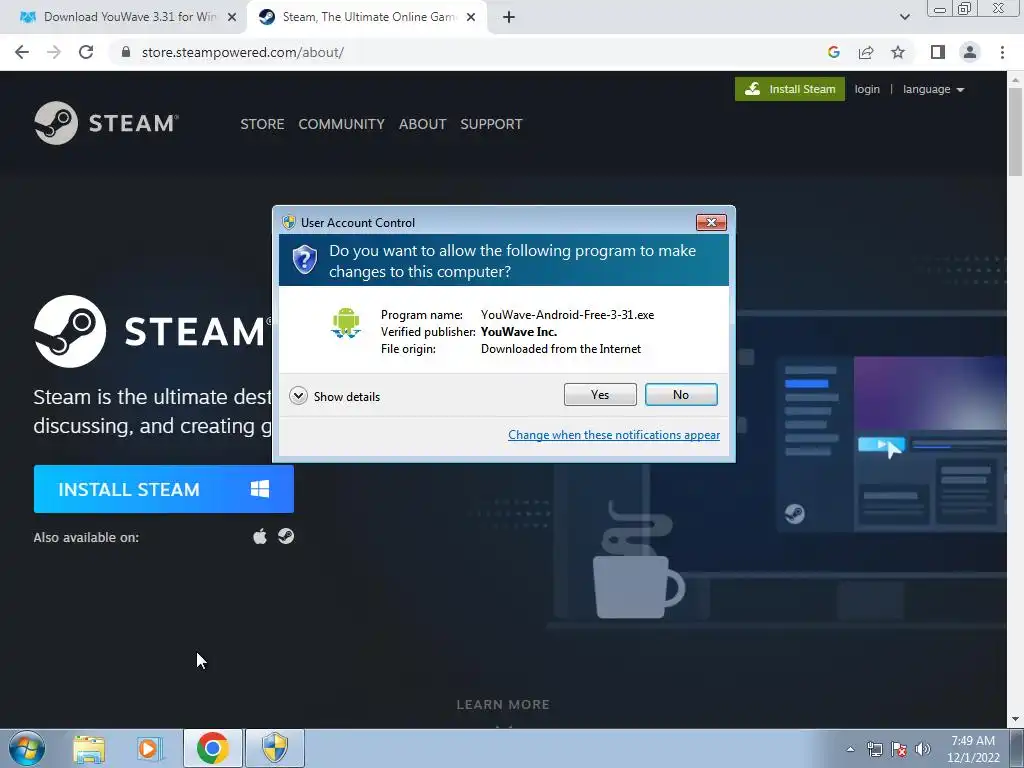The image size is (1024, 768).
Task: Open Windows Start menu
Action: point(27,748)
